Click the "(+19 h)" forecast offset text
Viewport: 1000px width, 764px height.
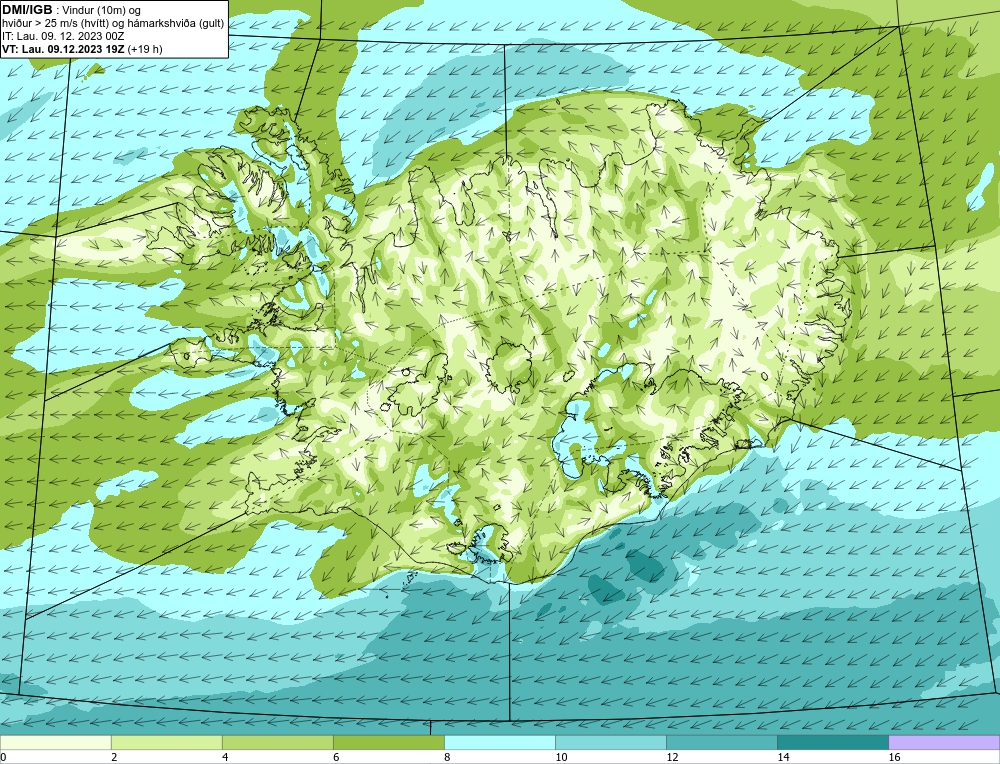[x=145, y=49]
